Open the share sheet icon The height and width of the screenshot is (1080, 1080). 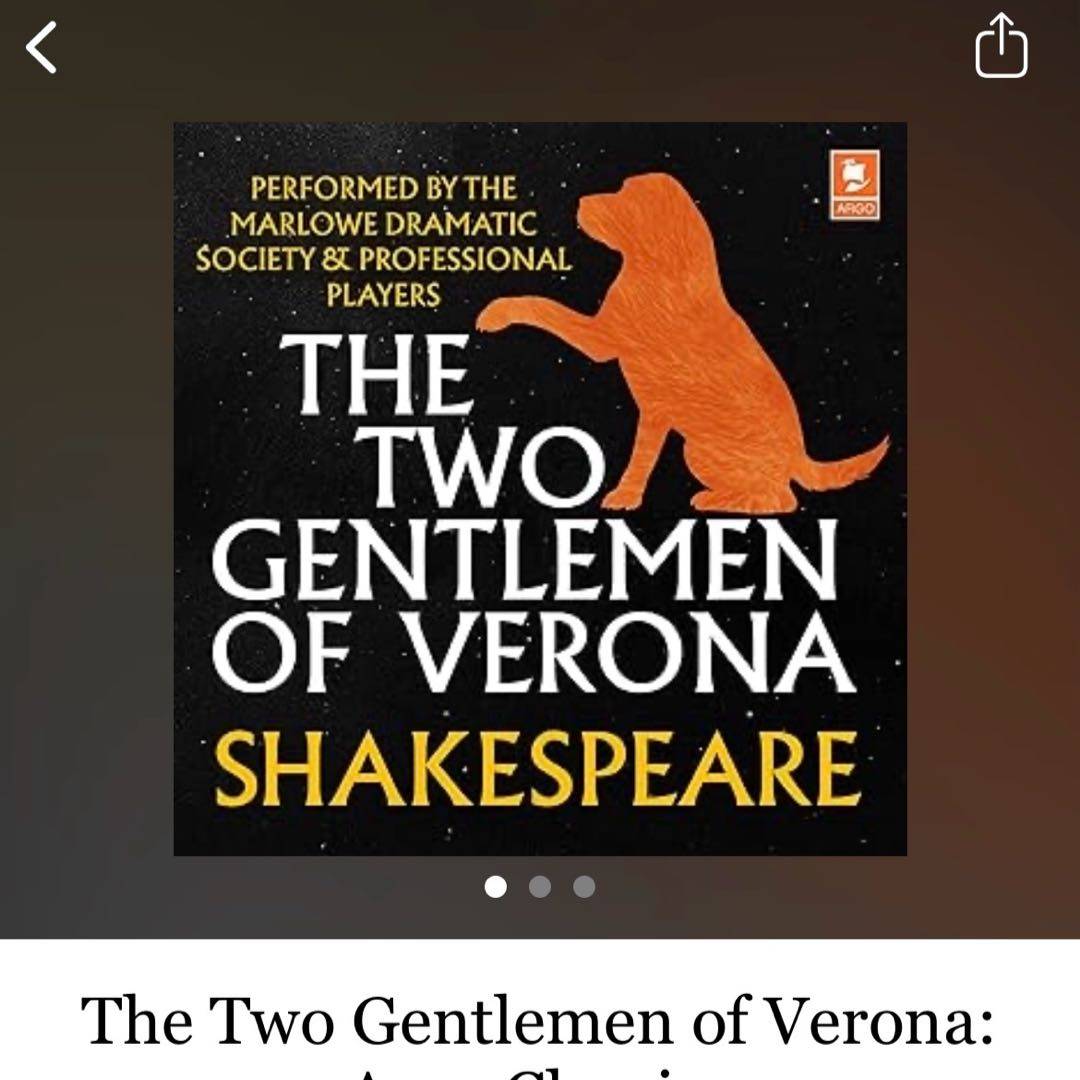coord(1001,45)
